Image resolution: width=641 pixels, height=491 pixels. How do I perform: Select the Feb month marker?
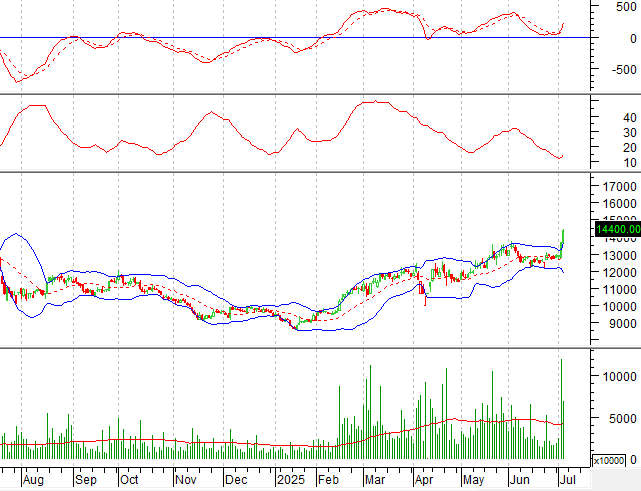[328, 478]
